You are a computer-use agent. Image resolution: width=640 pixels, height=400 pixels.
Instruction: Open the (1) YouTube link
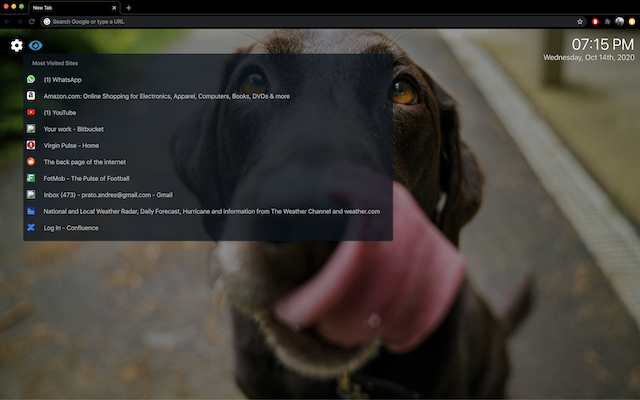[60, 113]
